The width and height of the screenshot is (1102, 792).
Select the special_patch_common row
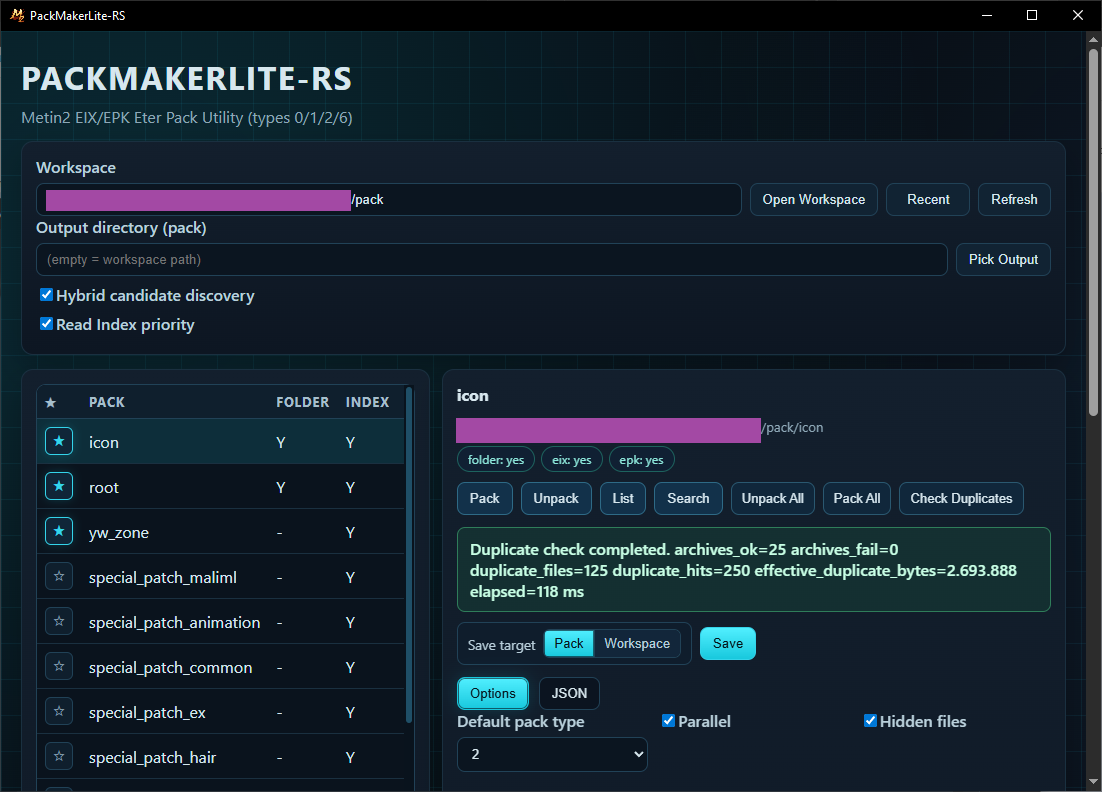click(221, 666)
